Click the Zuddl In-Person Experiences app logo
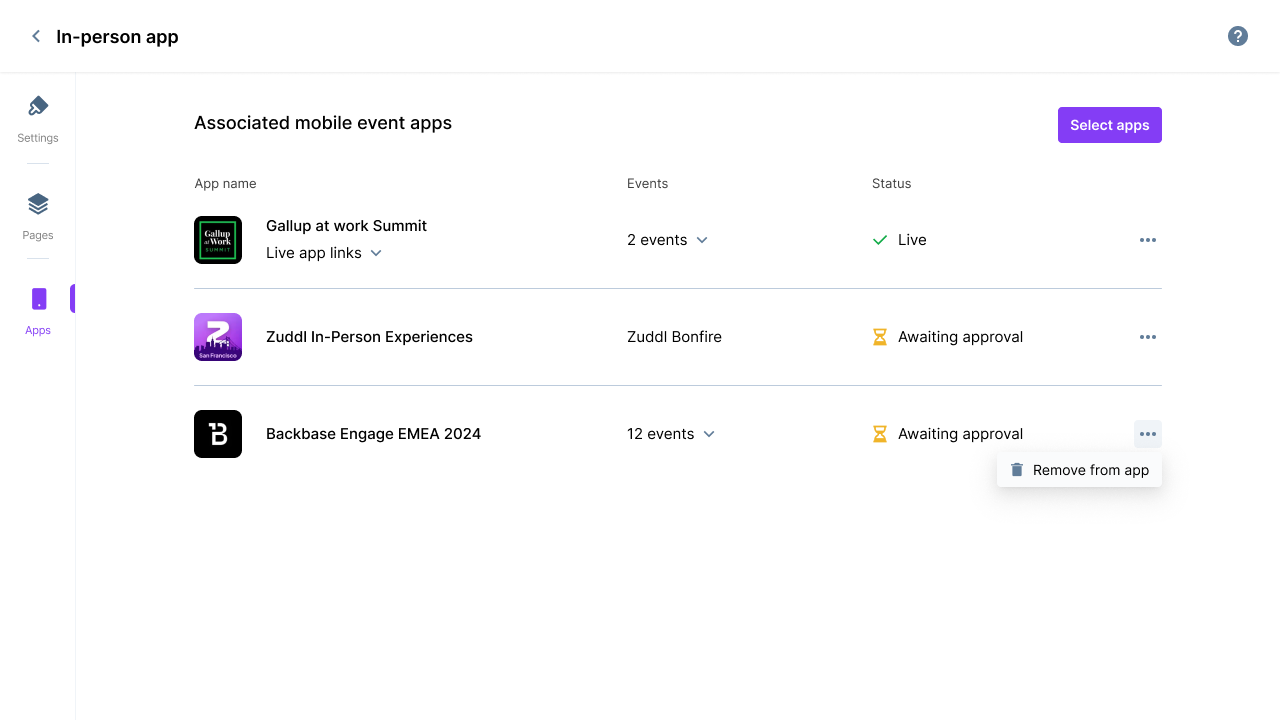The width and height of the screenshot is (1280, 720). click(x=218, y=337)
